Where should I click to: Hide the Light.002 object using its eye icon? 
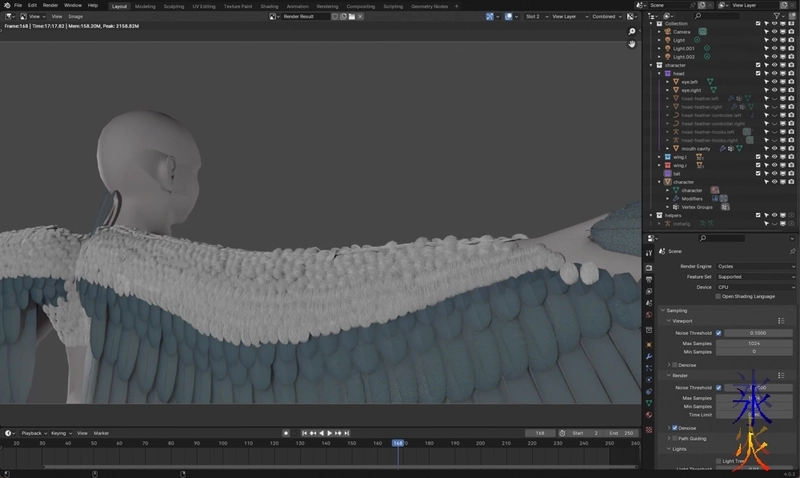(774, 57)
